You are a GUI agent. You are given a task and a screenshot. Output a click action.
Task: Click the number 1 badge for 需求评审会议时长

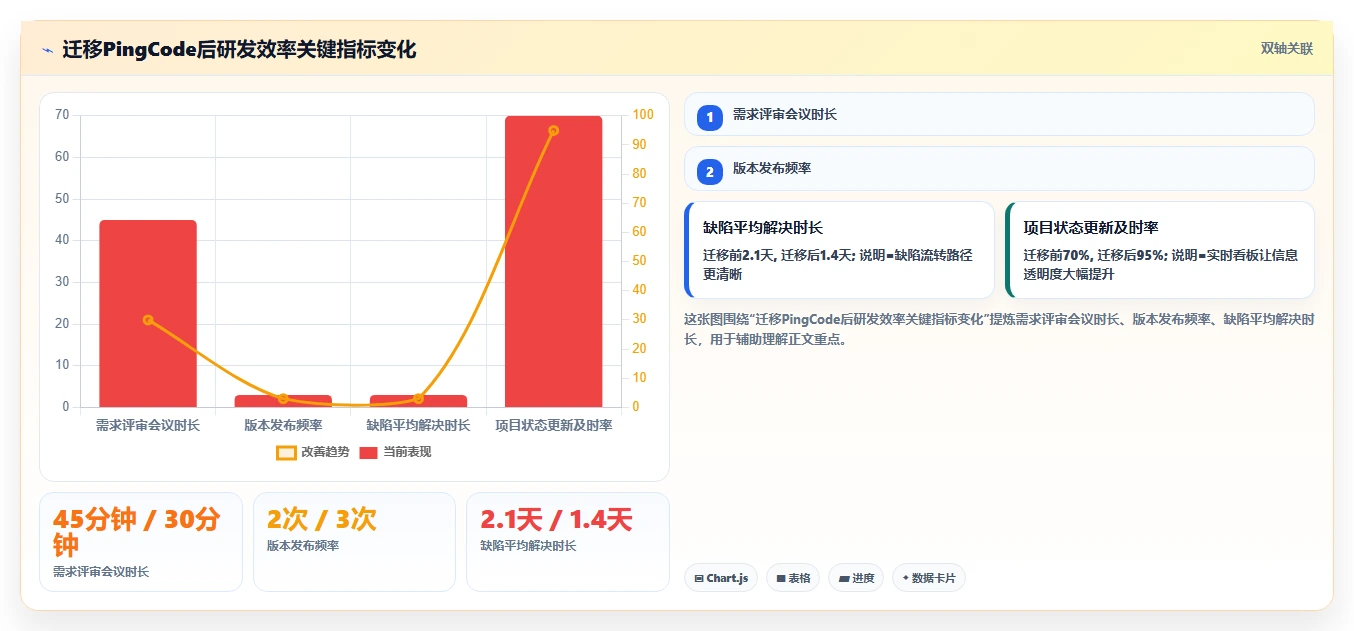[709, 117]
